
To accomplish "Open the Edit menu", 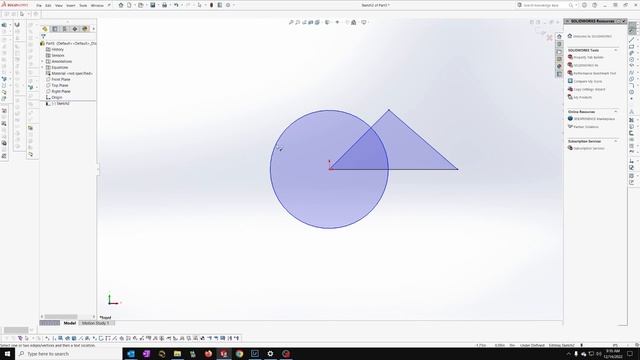I will tap(48, 5).
